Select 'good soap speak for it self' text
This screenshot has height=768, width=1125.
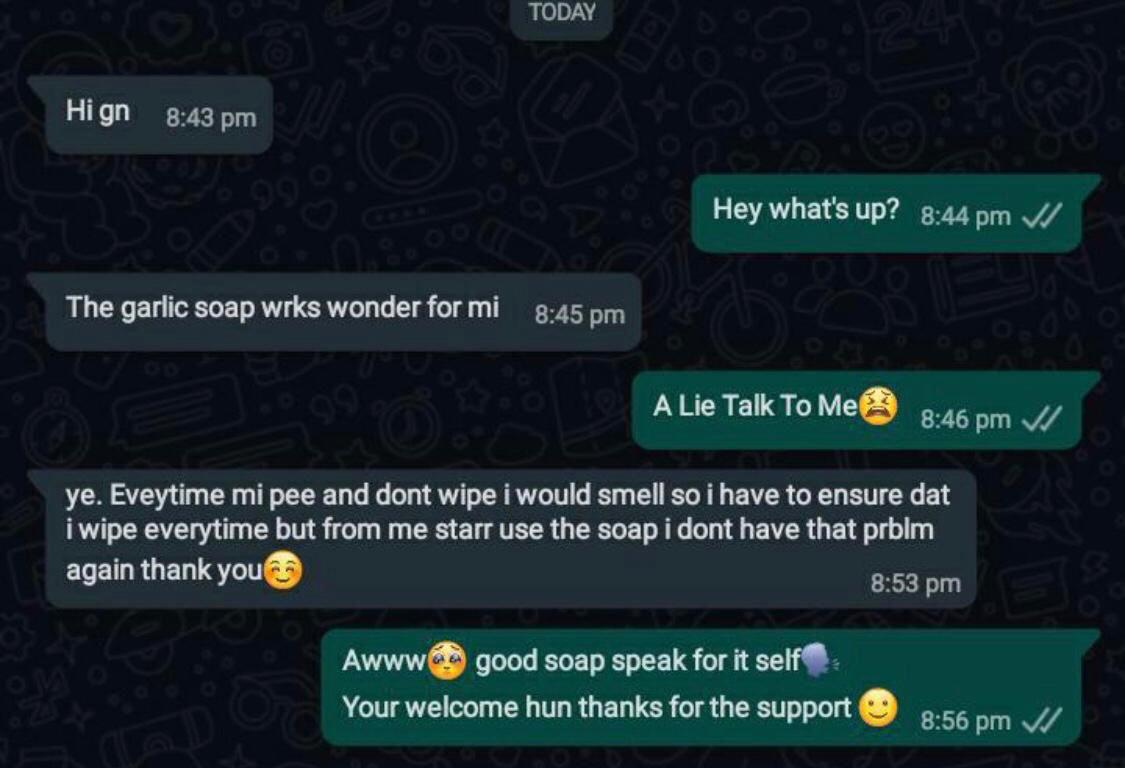[x=637, y=660]
